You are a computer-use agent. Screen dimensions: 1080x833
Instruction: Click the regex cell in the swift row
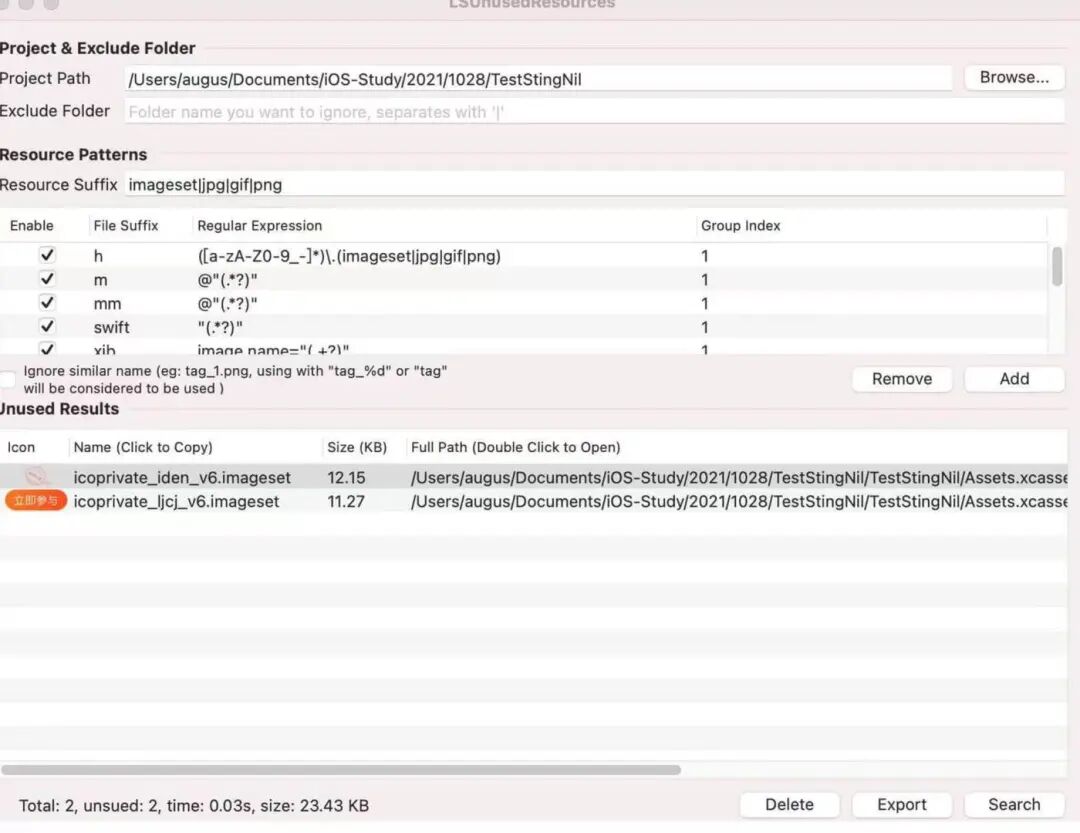point(220,327)
